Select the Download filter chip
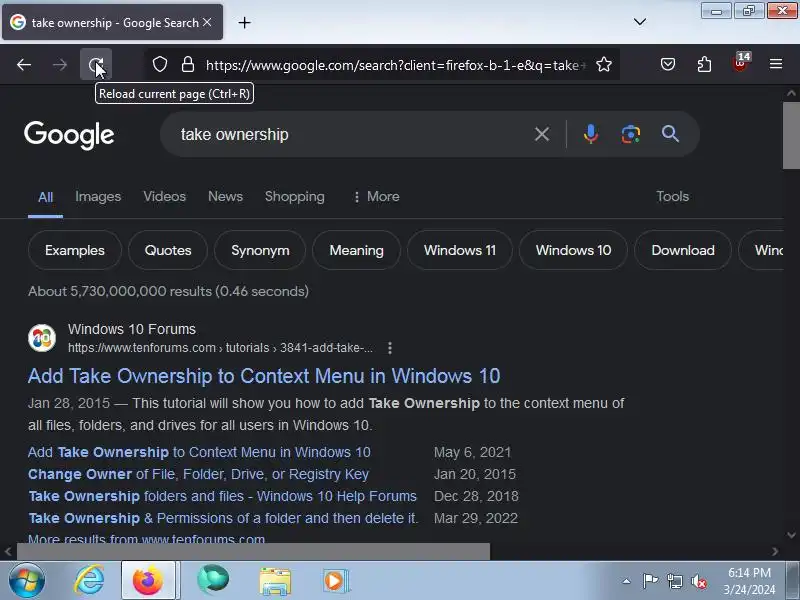 (683, 250)
